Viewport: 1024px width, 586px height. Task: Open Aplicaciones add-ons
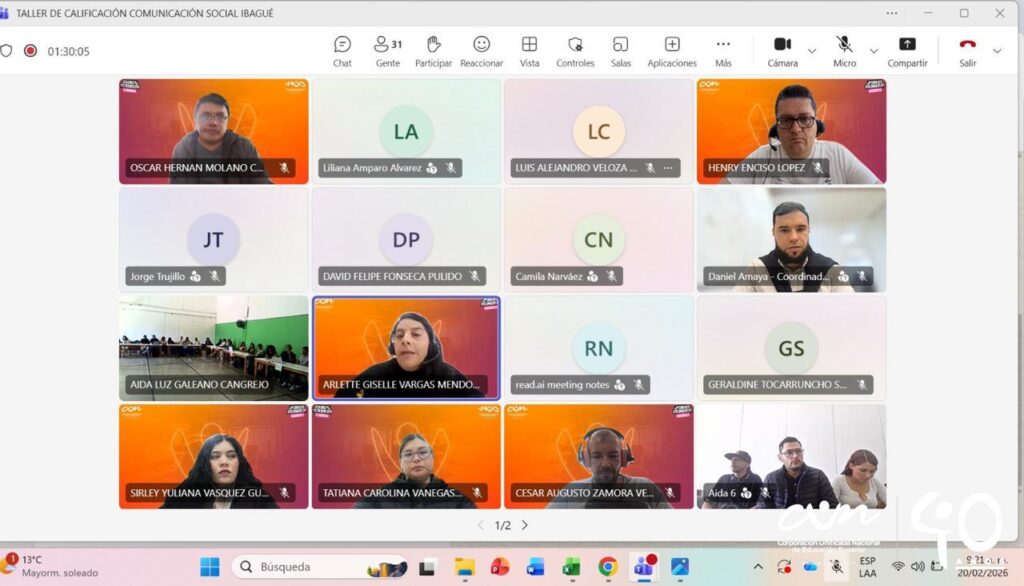[672, 51]
